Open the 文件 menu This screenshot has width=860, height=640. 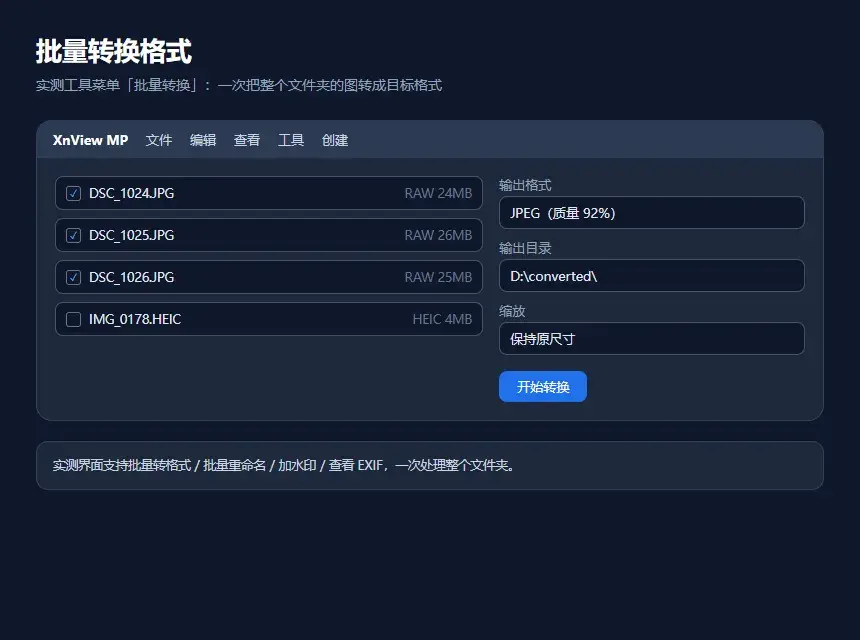click(x=159, y=140)
